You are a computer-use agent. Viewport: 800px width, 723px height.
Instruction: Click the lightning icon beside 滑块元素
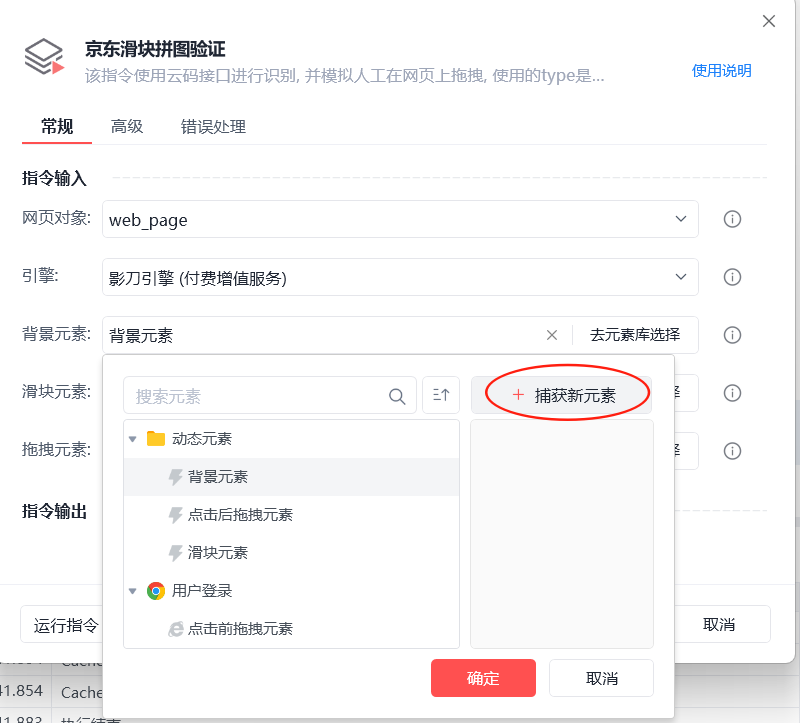pos(176,553)
